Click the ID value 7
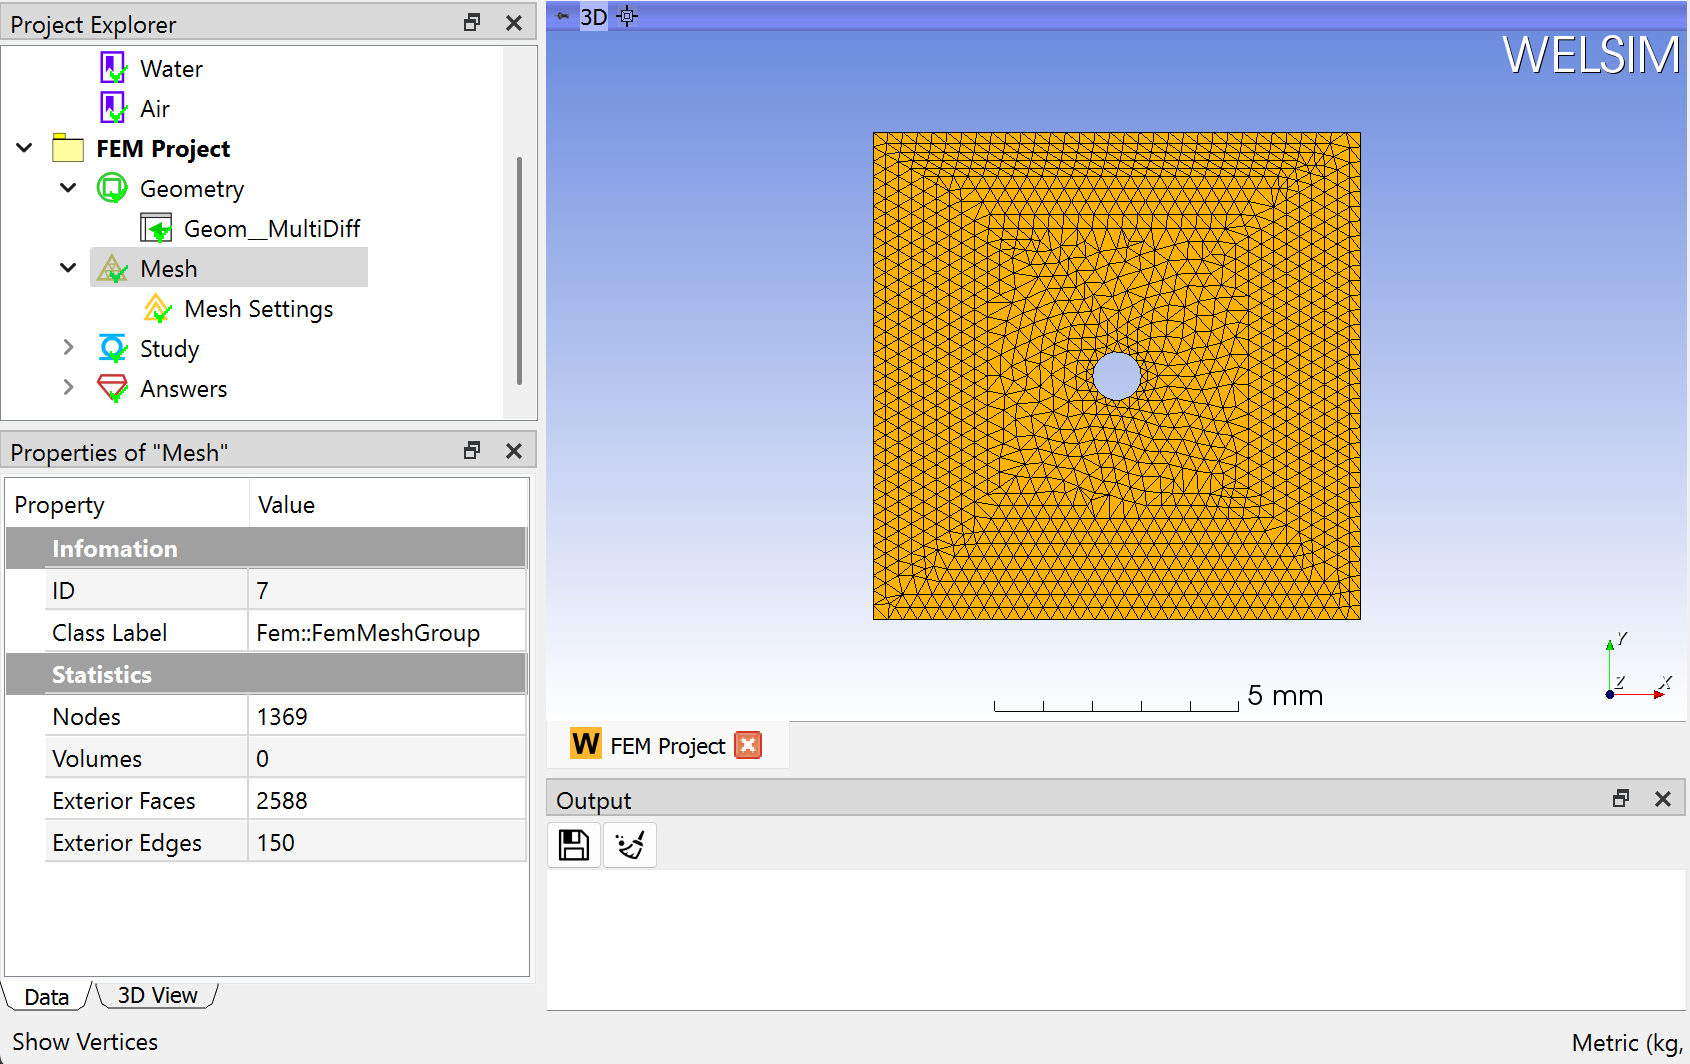Screen dimensions: 1690x1064 click(387, 590)
